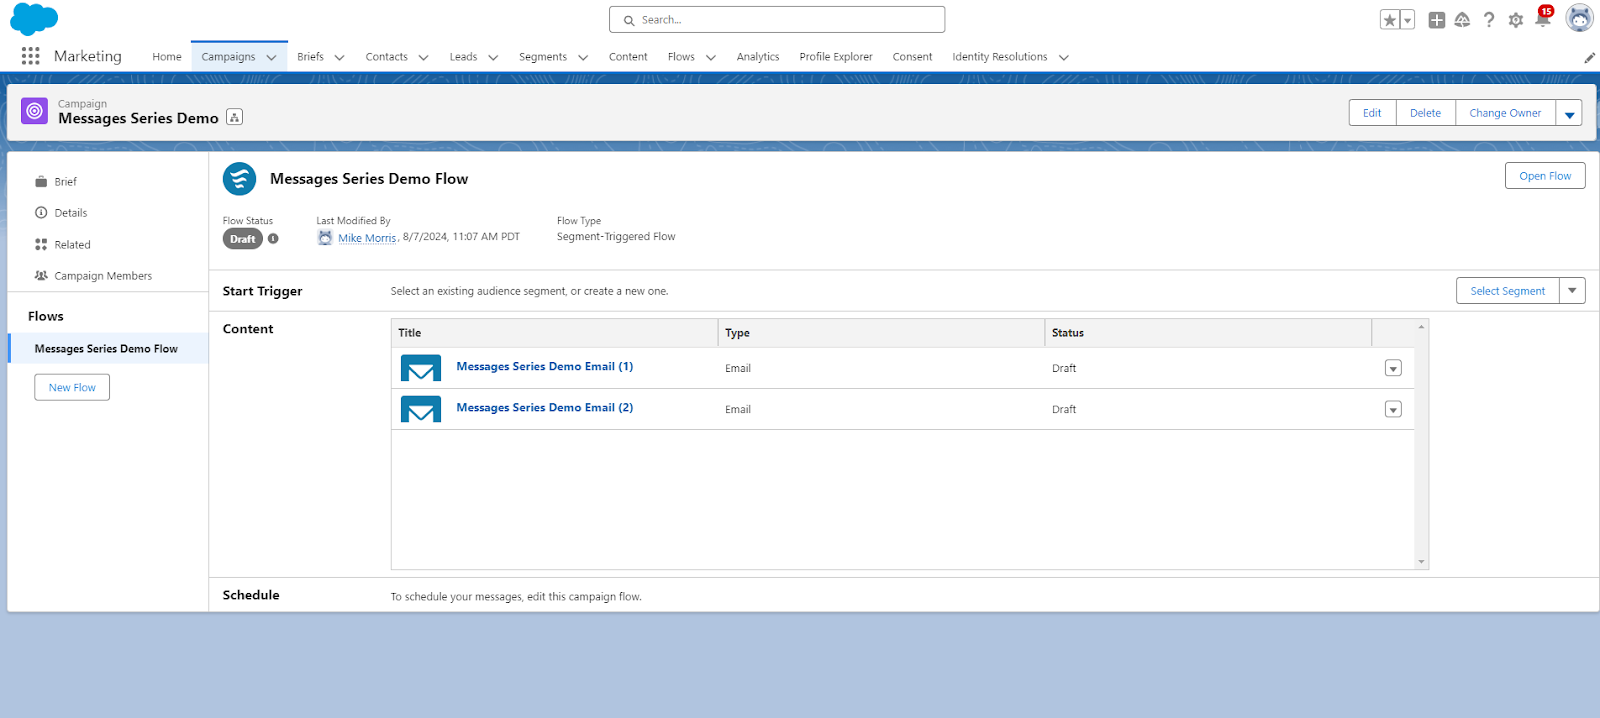Open row actions for Demo Email (2)

1393,409
